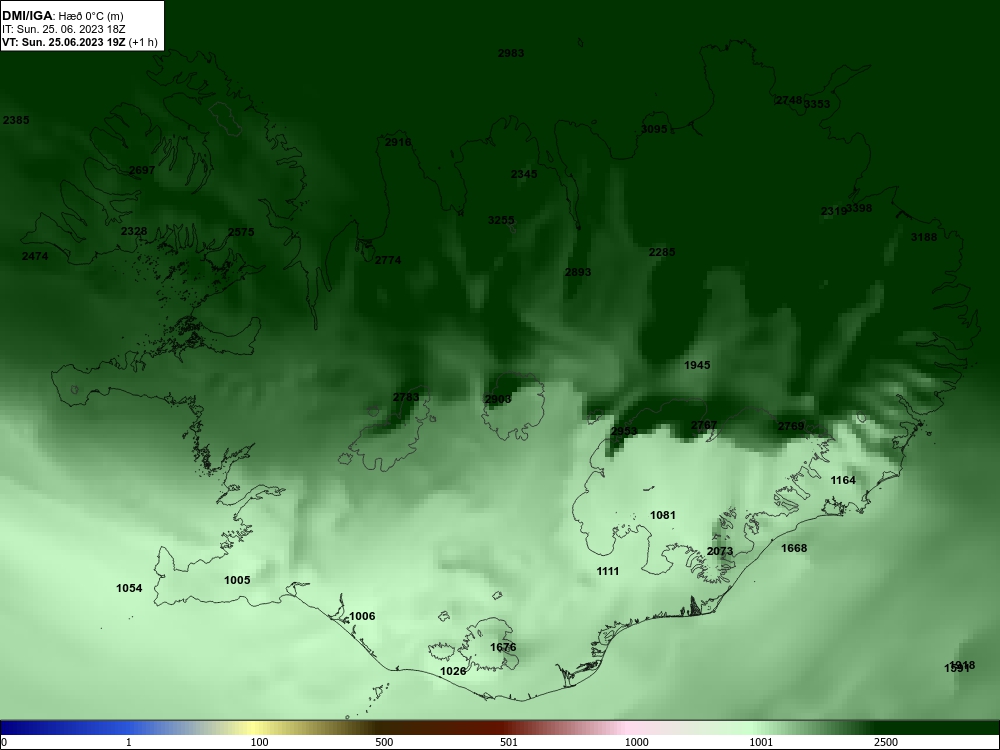Image resolution: width=1000 pixels, height=750 pixels.
Task: Click the 2328 height label
Action: point(134,232)
